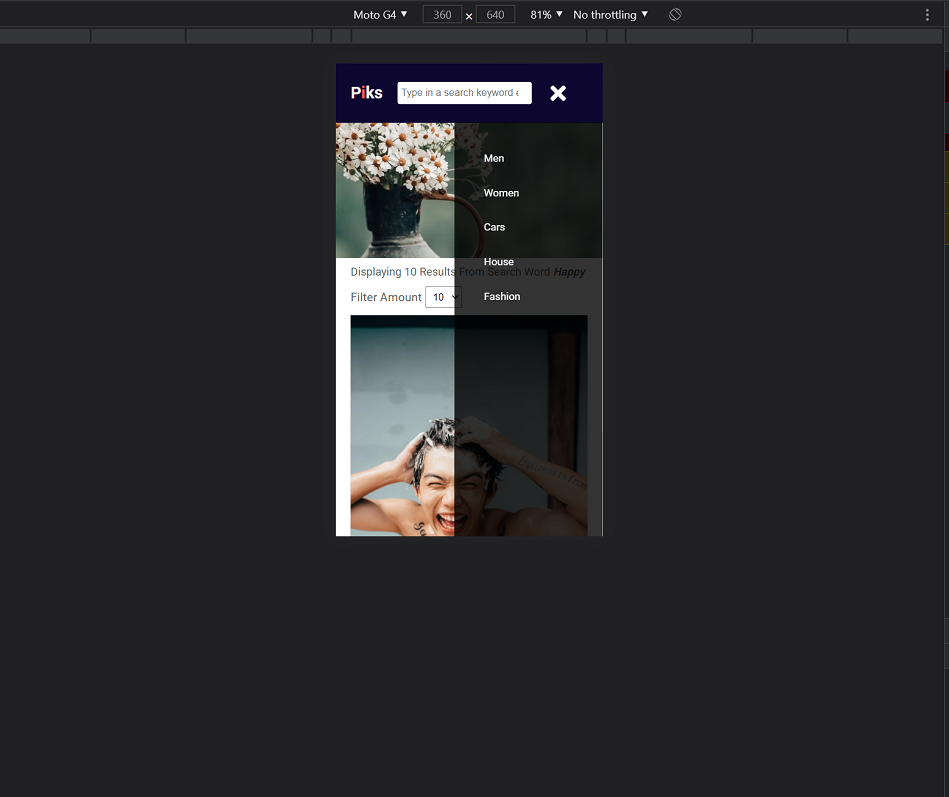The height and width of the screenshot is (797, 949).
Task: Close the mobile menu with the X icon
Action: coord(558,93)
